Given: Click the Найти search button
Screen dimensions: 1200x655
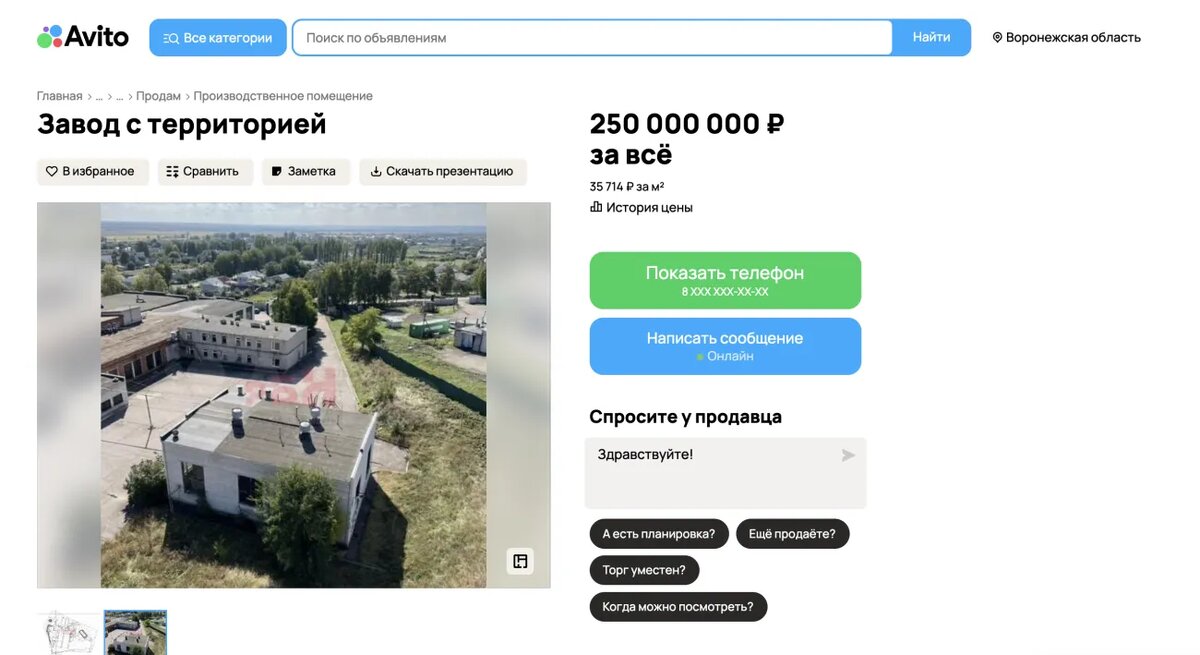Looking at the screenshot, I should [932, 38].
